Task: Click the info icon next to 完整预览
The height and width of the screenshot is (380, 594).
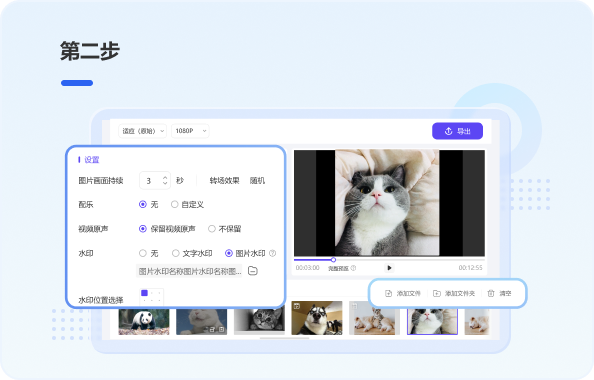Action: (353, 268)
